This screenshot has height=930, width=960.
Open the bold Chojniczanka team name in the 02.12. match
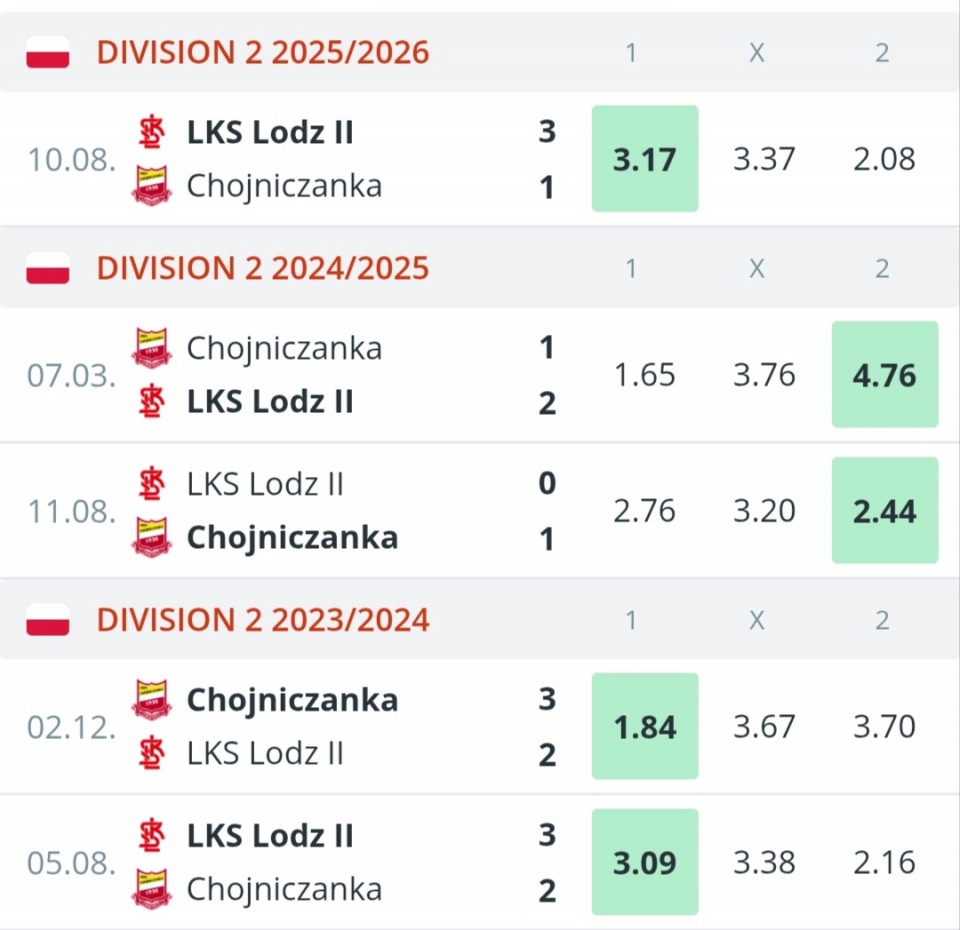pos(292,700)
